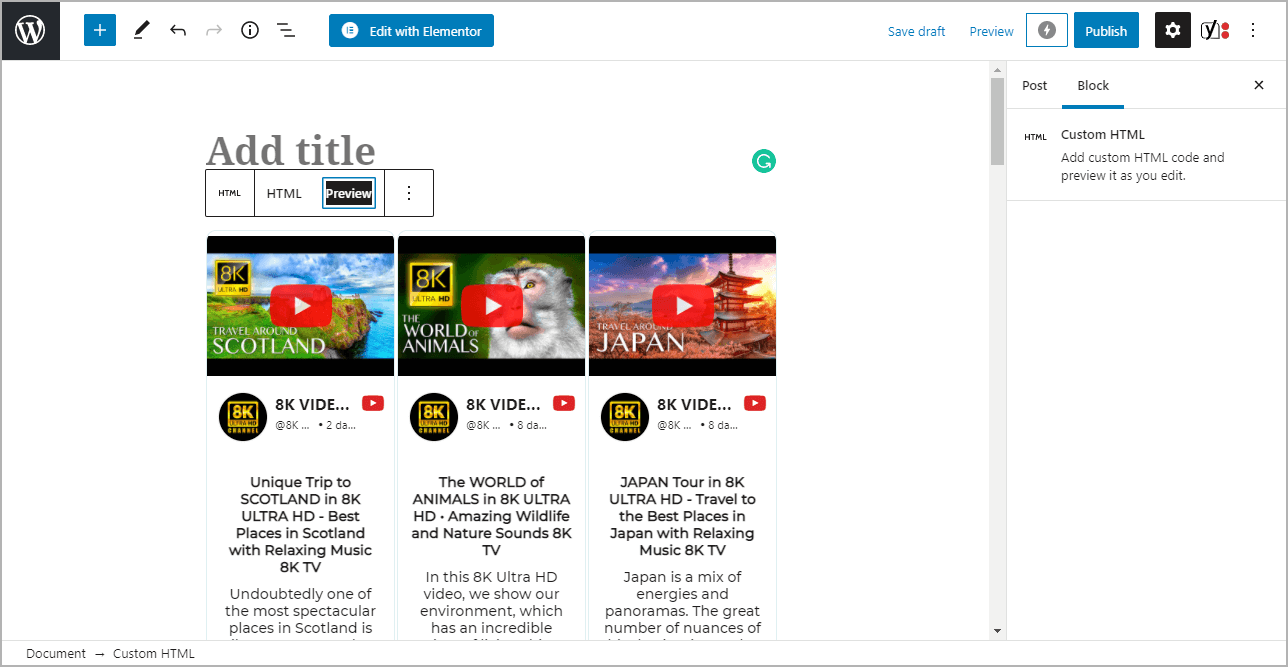Close the settings sidebar
The width and height of the screenshot is (1288, 667).
(x=1259, y=85)
